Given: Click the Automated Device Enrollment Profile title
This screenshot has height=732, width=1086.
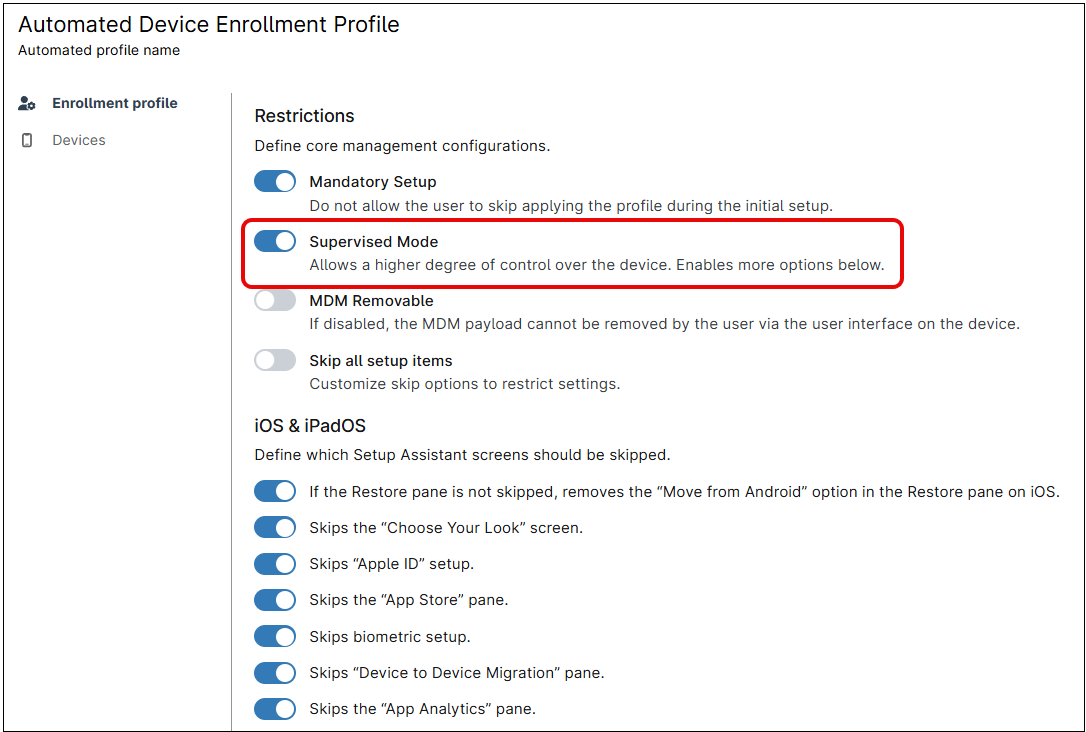Looking at the screenshot, I should coord(208,25).
